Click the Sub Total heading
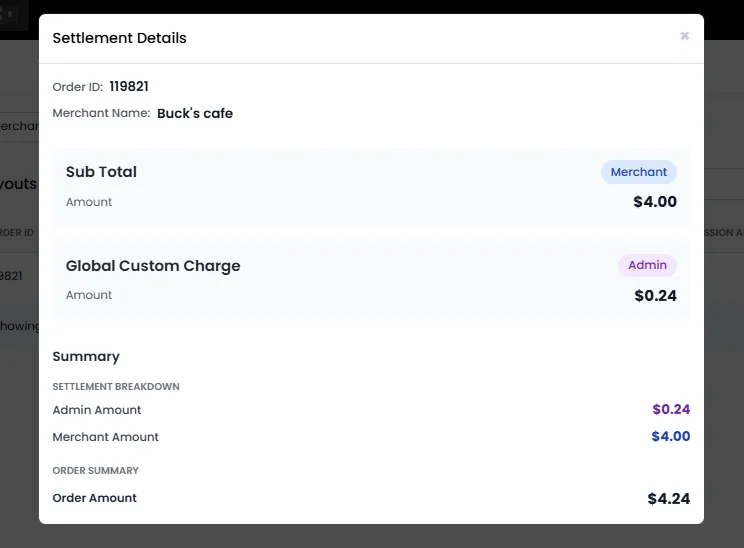This screenshot has width=744, height=548. (x=101, y=172)
